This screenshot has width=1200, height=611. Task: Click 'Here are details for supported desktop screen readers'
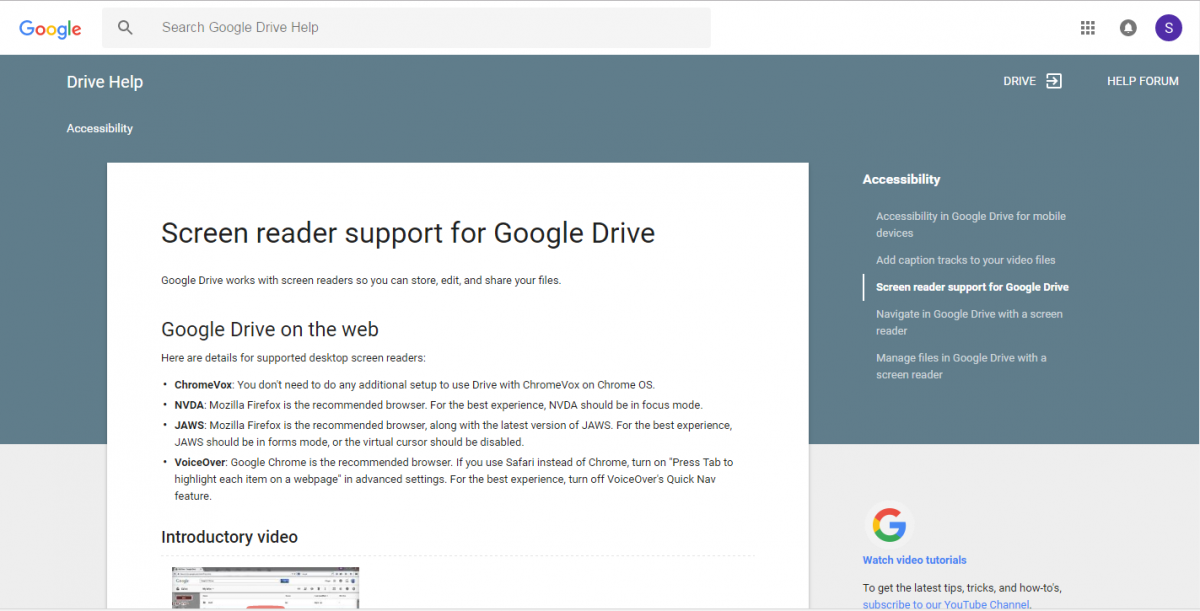click(293, 357)
